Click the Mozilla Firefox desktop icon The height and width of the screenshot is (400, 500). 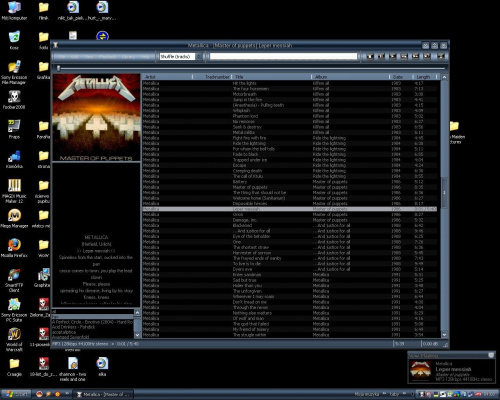14,248
